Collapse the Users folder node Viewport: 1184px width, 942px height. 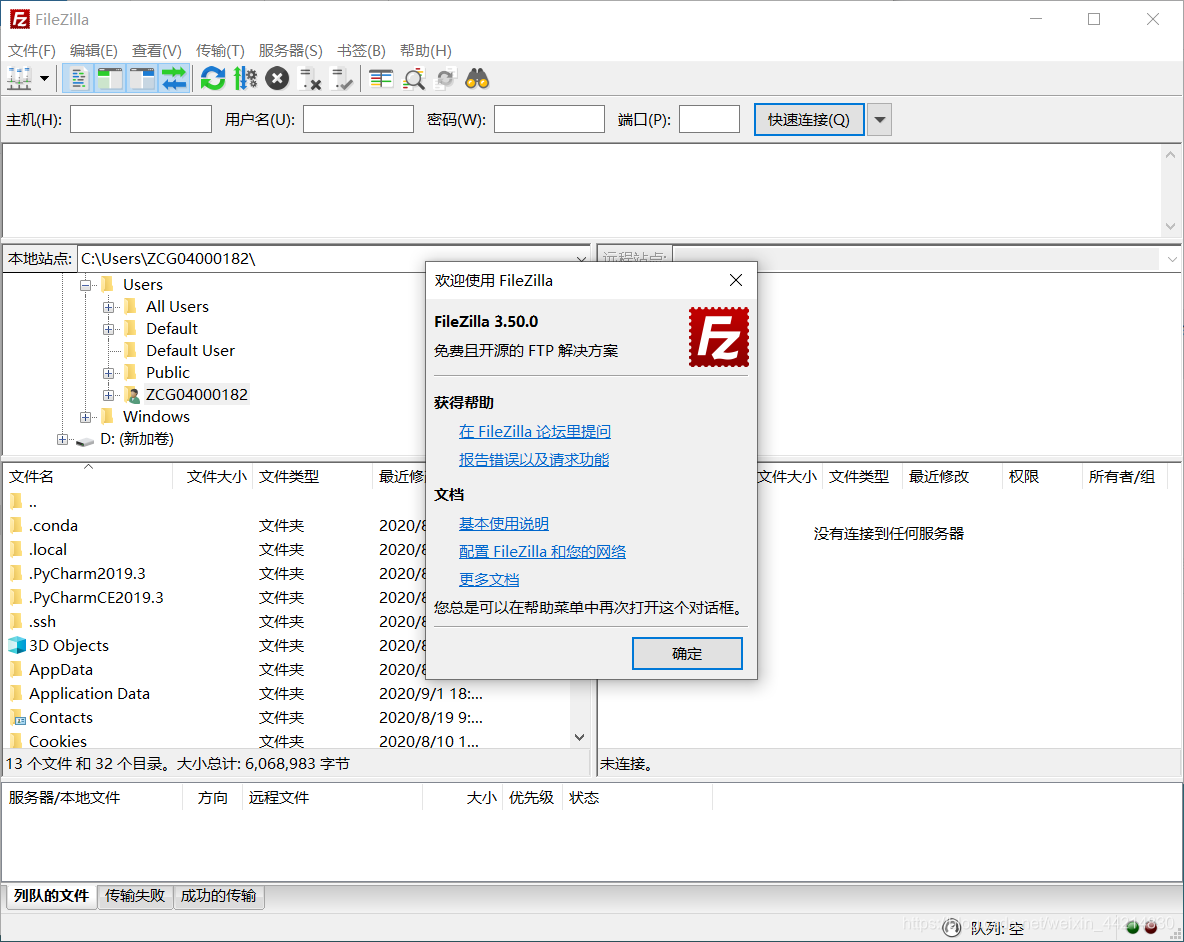point(86,284)
